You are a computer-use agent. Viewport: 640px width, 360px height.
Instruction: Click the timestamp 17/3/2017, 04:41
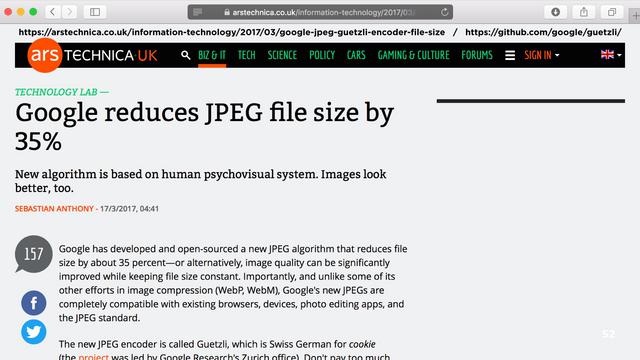coord(129,209)
